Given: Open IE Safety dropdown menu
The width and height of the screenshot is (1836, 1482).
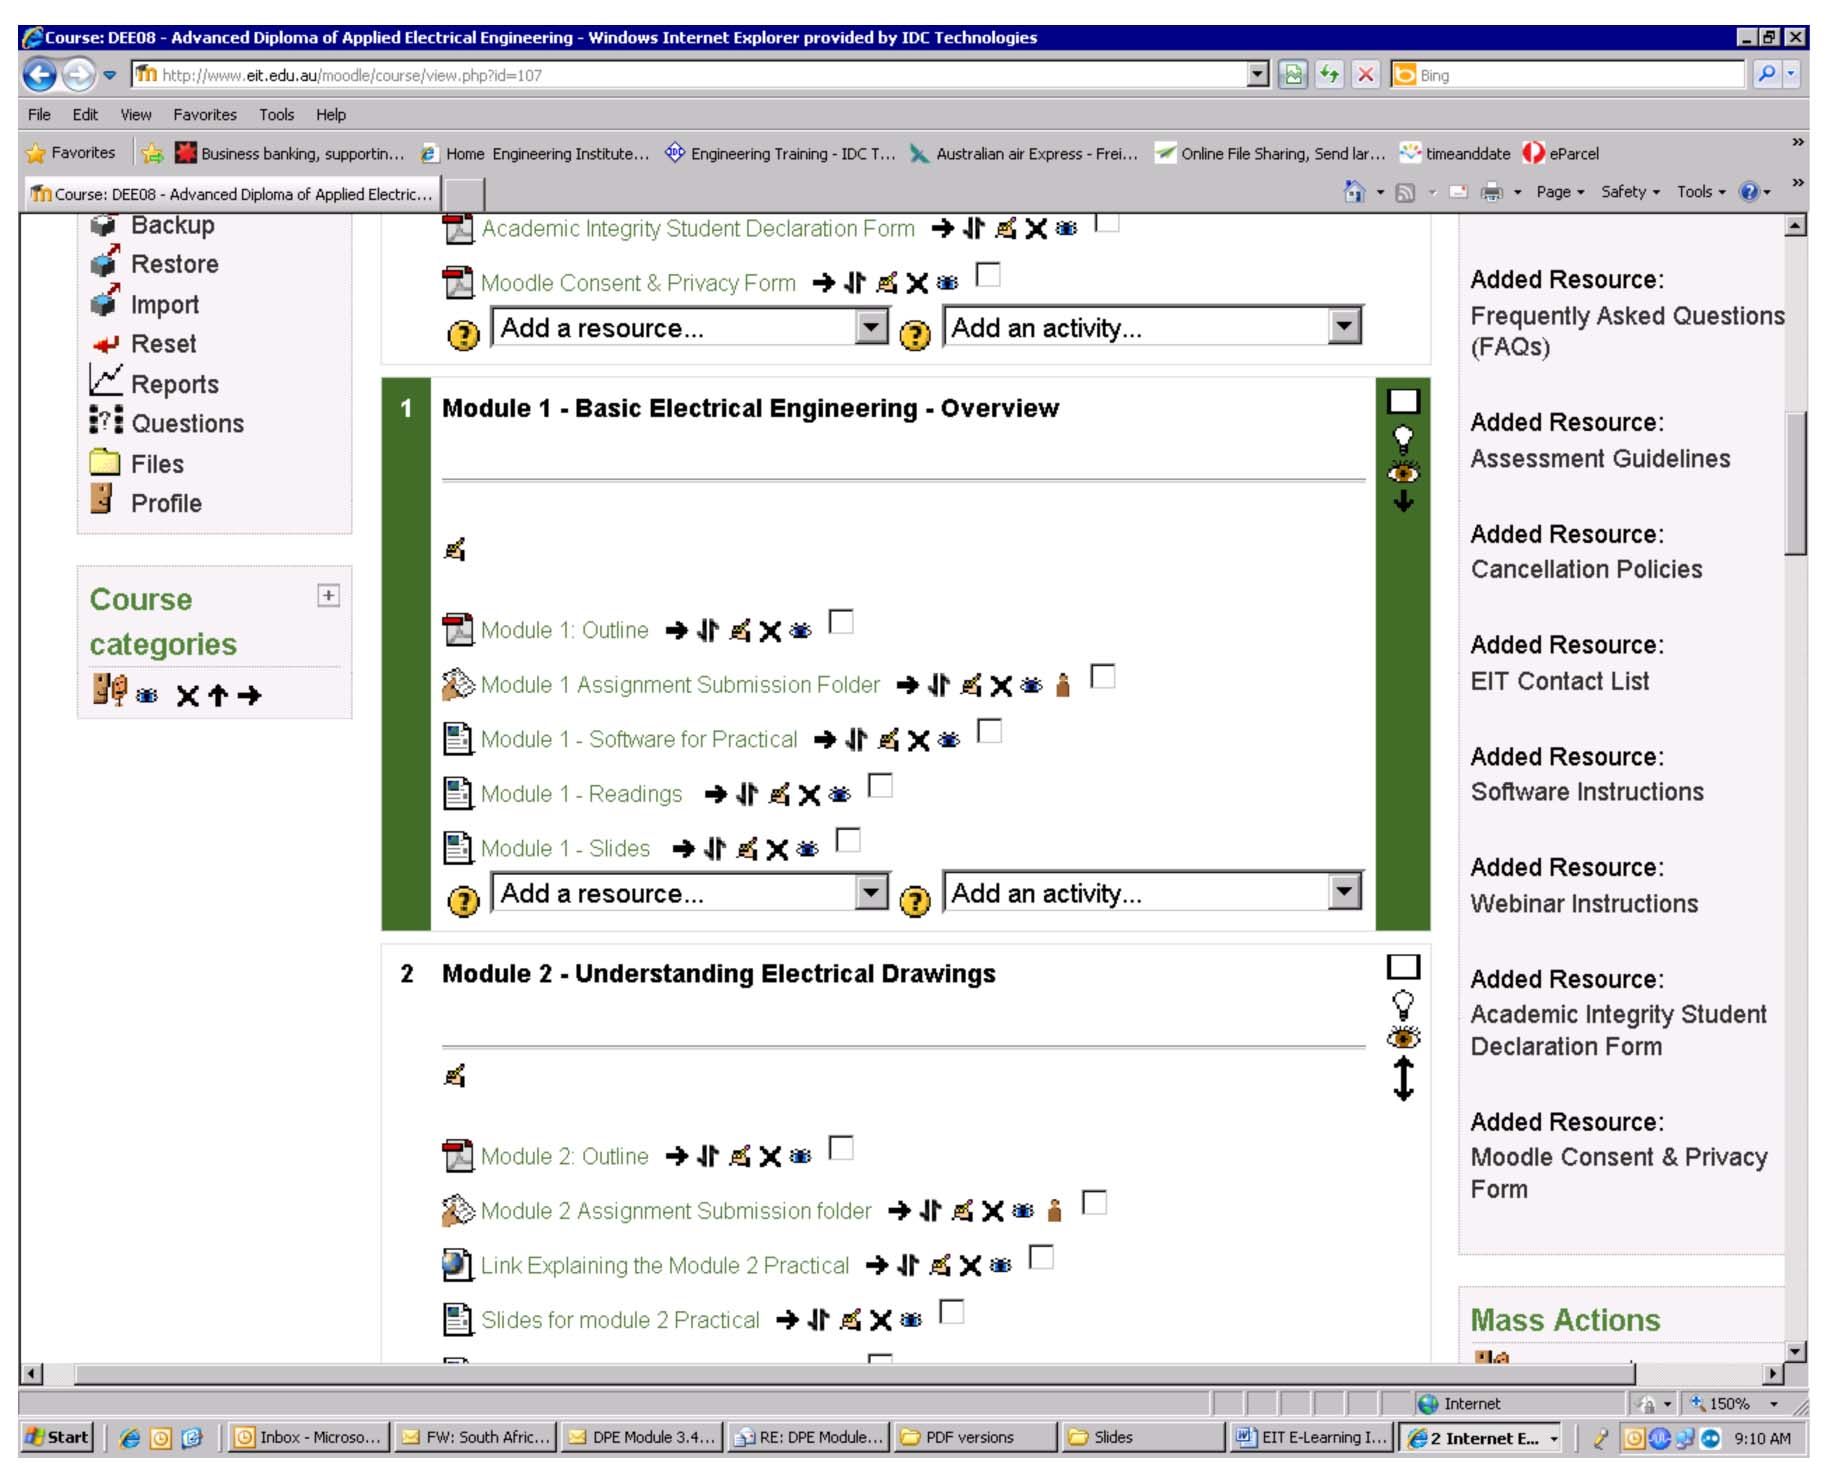Looking at the screenshot, I should click(x=1630, y=192).
